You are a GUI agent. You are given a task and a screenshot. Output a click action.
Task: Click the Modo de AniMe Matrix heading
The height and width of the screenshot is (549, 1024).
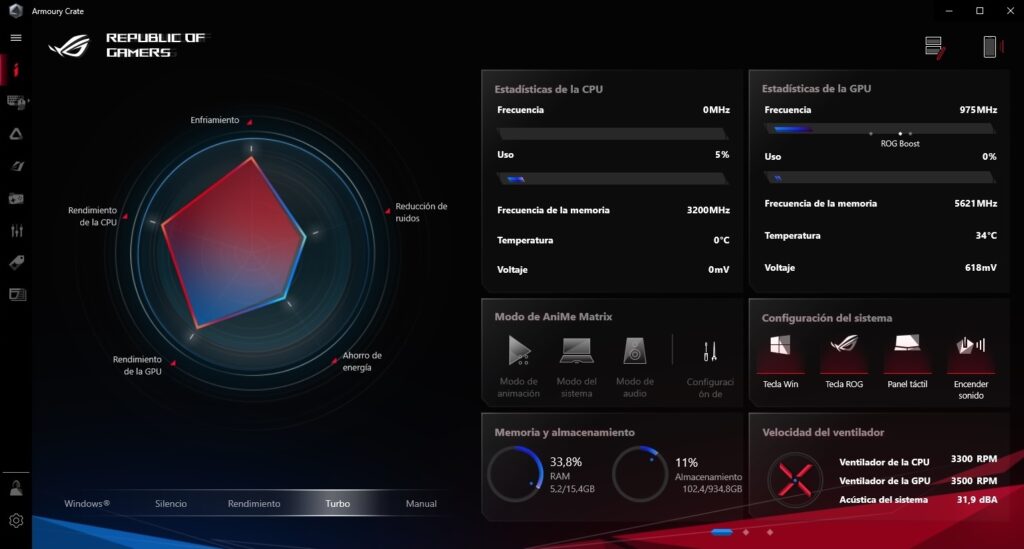[x=553, y=317]
